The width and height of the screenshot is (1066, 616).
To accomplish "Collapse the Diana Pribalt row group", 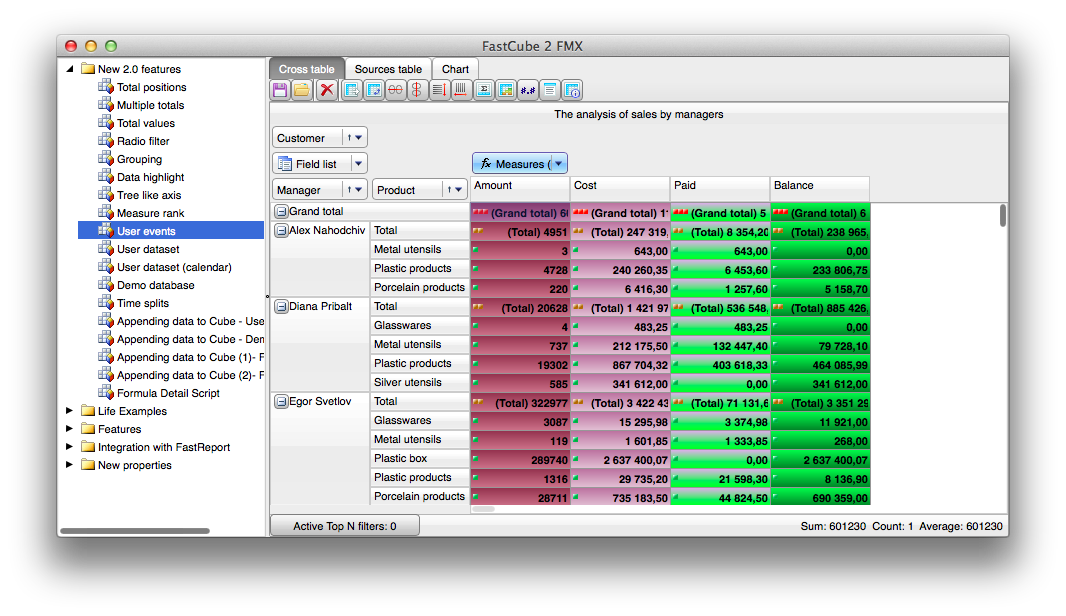I will [281, 307].
